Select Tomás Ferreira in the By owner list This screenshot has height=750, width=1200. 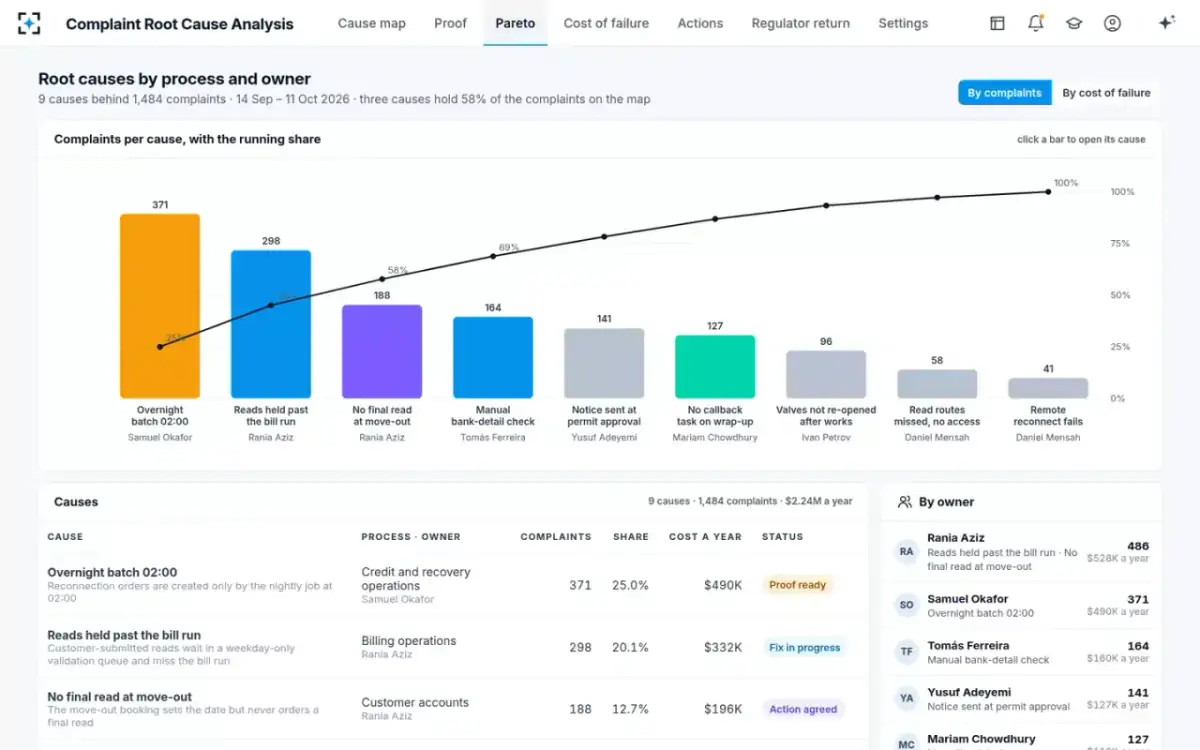pos(1021,652)
